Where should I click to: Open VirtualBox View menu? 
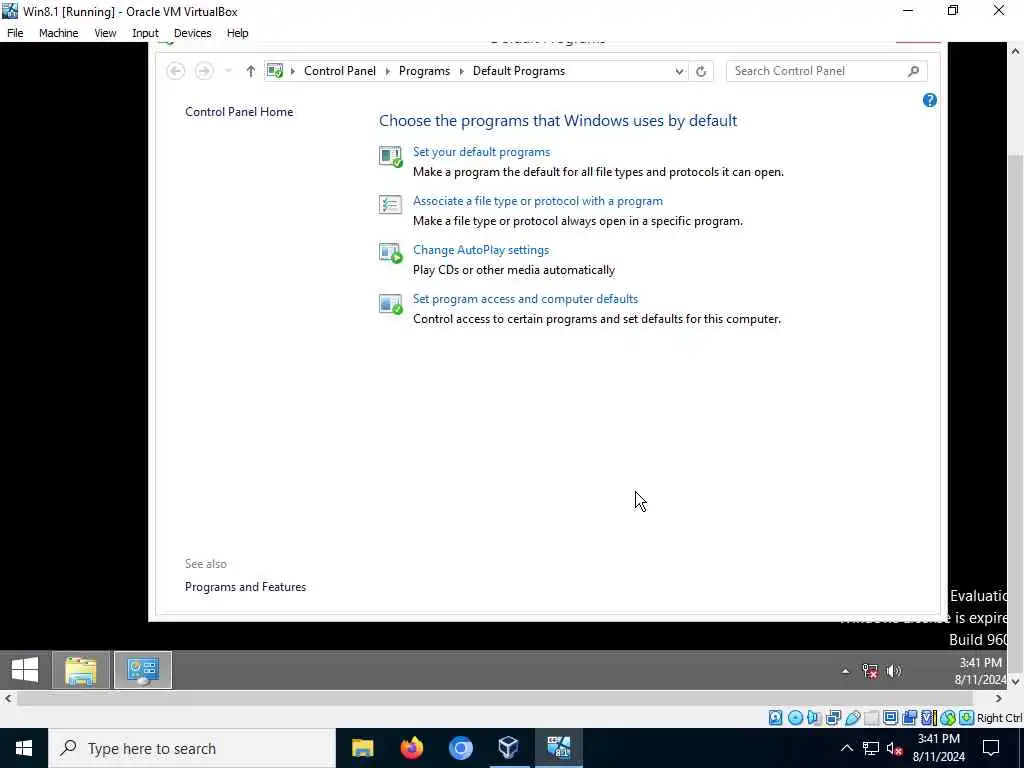(105, 33)
